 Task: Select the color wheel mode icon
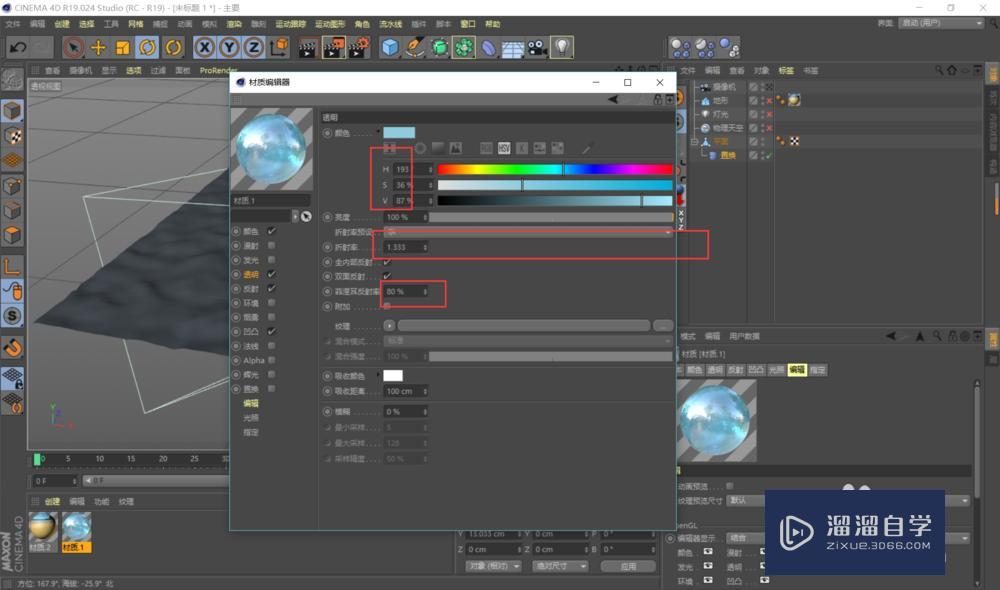[420, 148]
